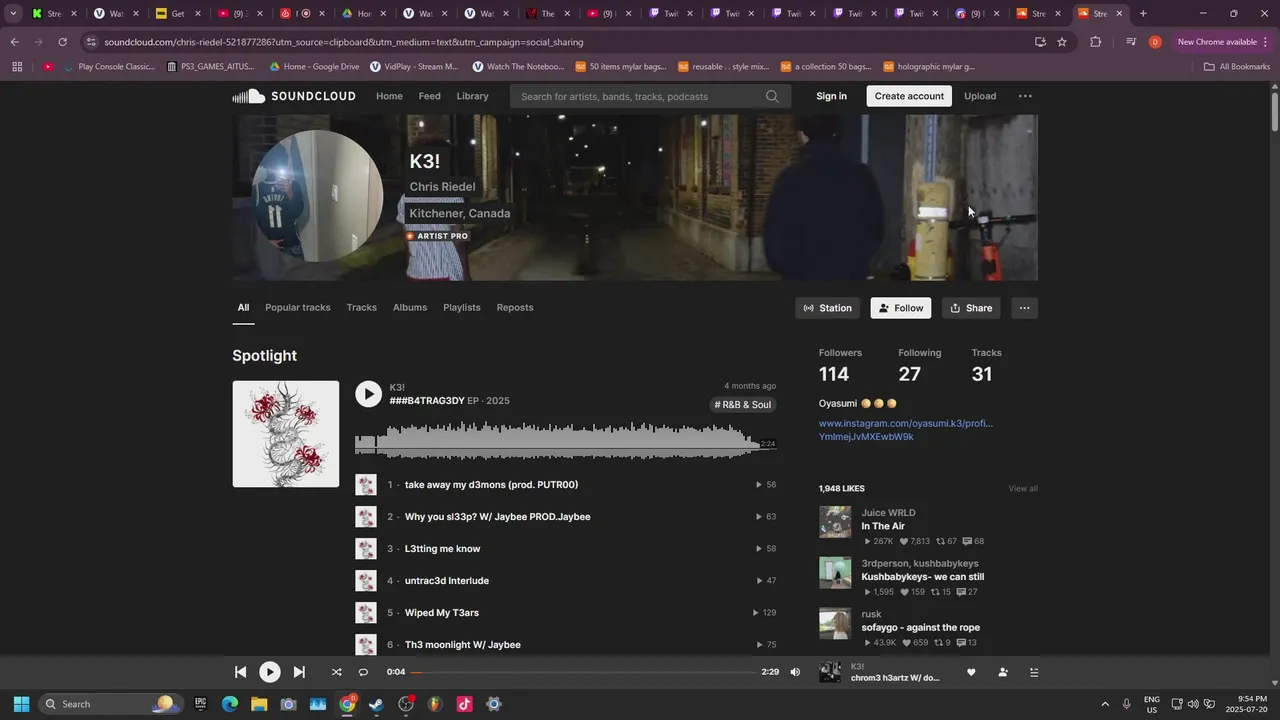This screenshot has width=1280, height=720.
Task: Play track untrac3d Interlude
Action: [x=447, y=581]
